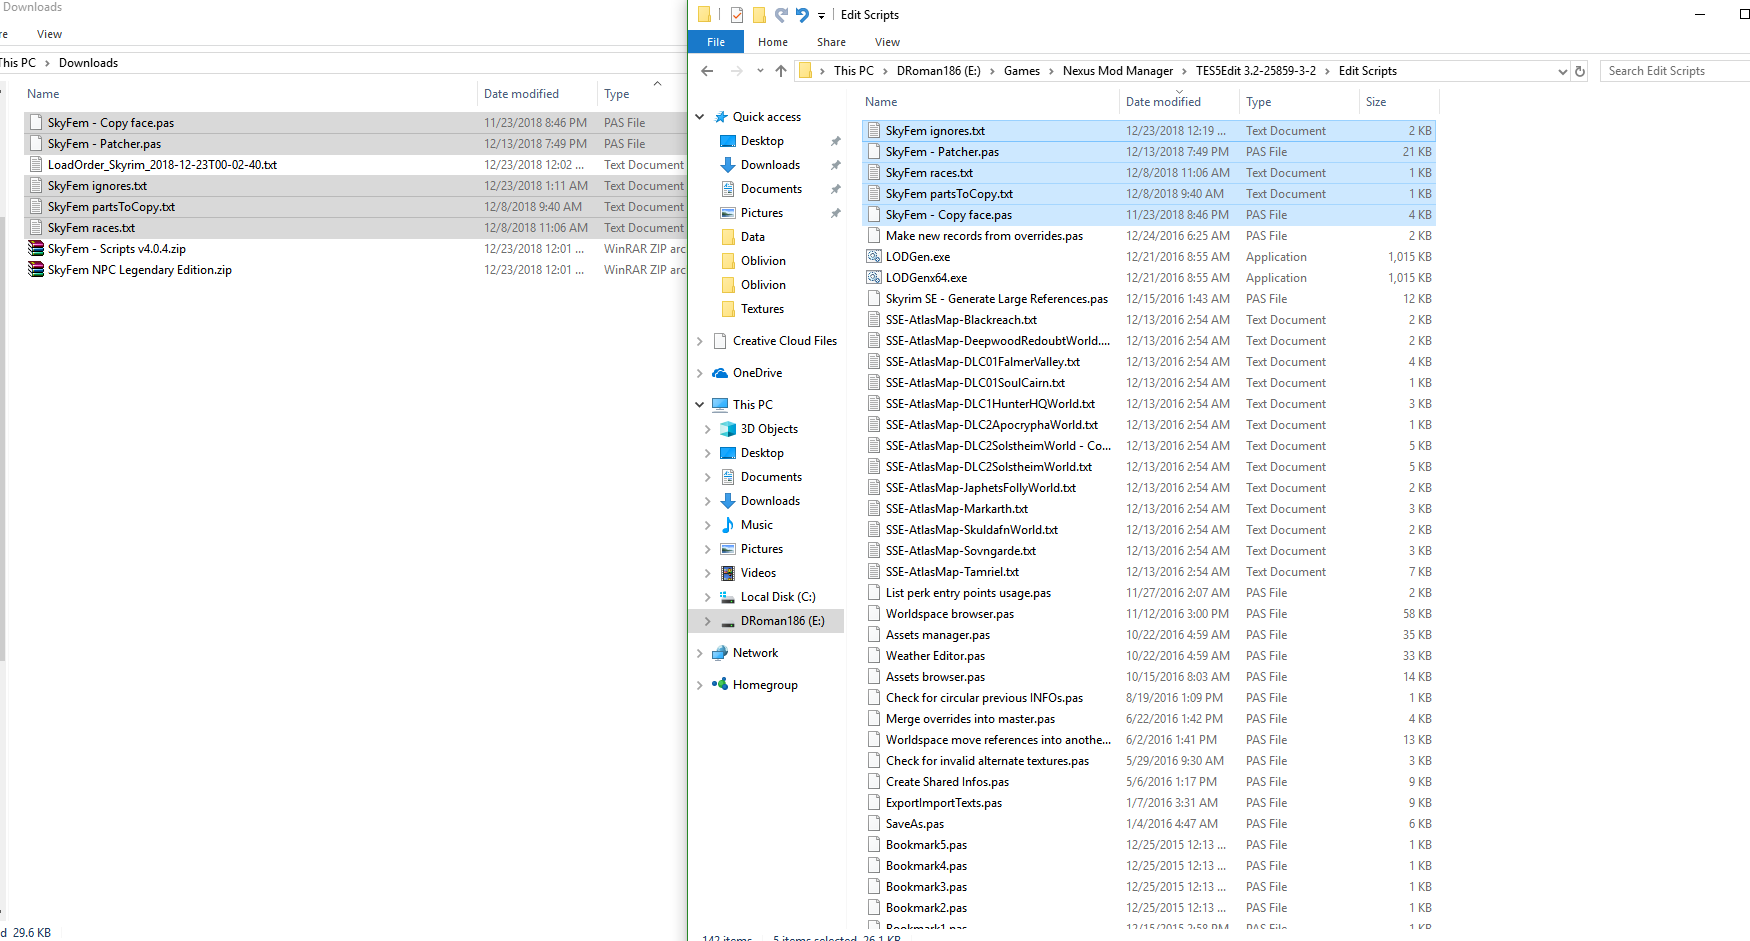The width and height of the screenshot is (1750, 941).
Task: Select Worldspace browser.pas file
Action: click(x=949, y=614)
